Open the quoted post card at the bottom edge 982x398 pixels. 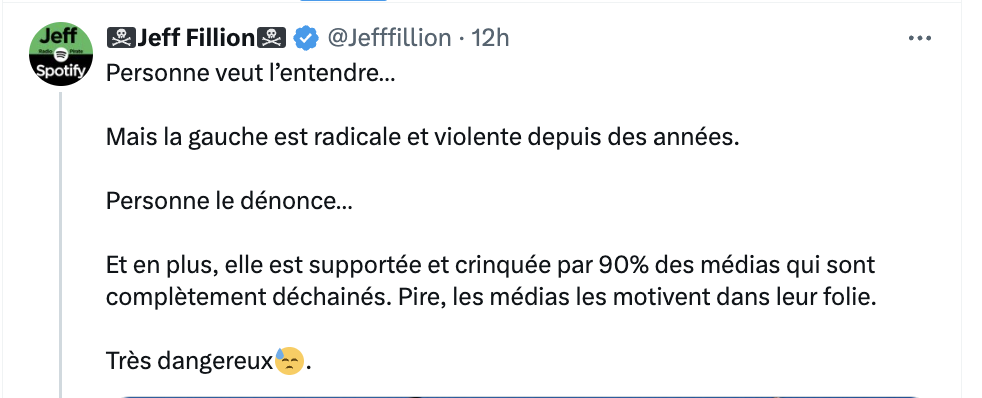520,396
